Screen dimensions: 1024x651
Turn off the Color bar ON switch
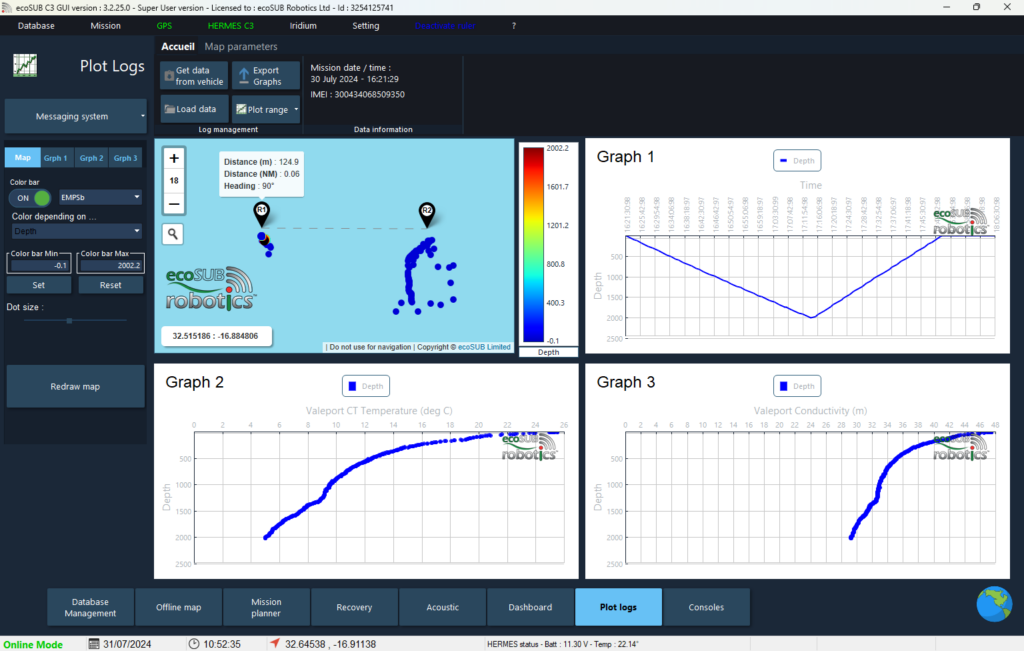[x=31, y=197]
